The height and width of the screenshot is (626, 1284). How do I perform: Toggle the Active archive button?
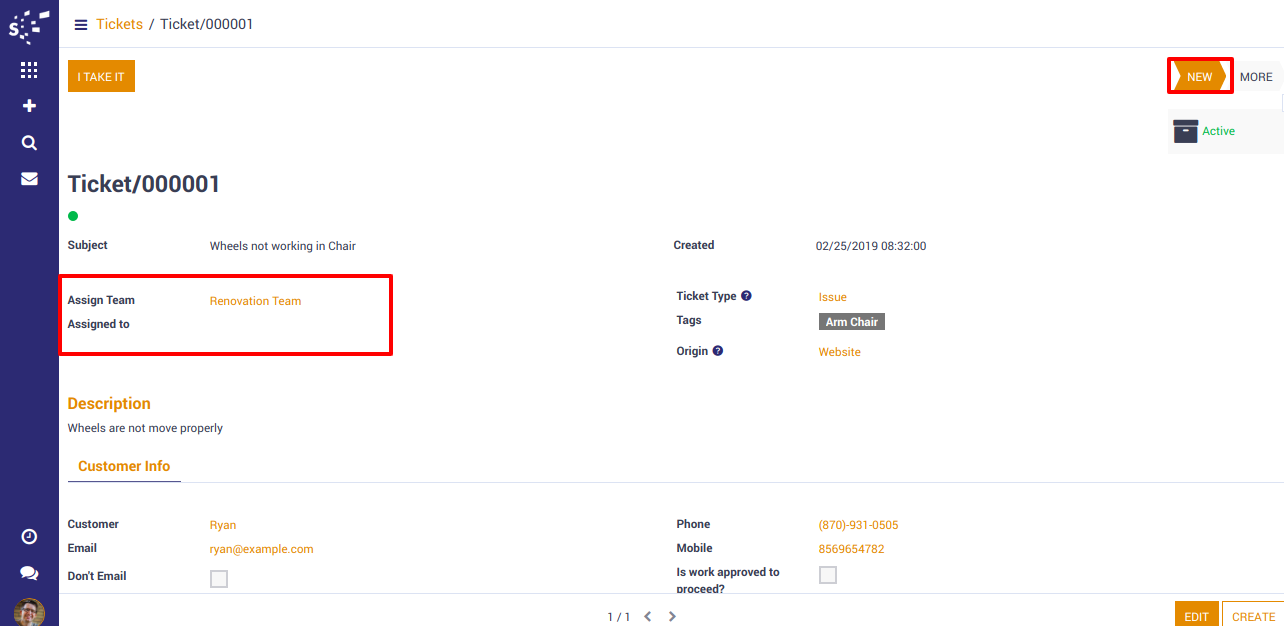[x=1205, y=131]
